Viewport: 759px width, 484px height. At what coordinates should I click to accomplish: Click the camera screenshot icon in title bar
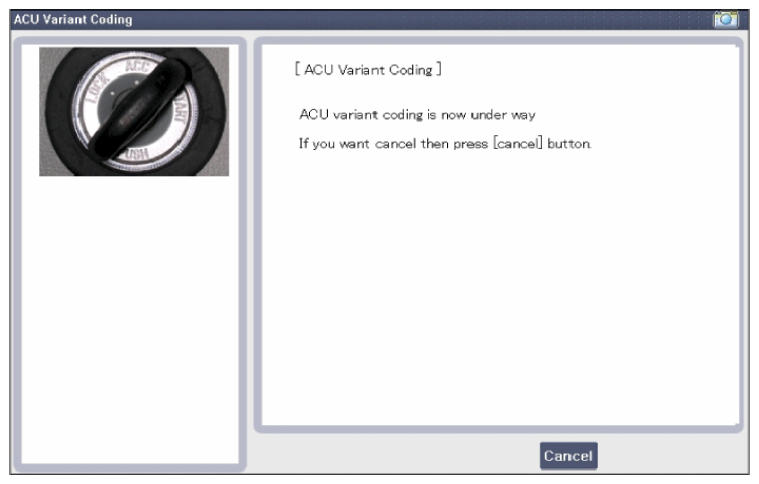click(x=726, y=19)
